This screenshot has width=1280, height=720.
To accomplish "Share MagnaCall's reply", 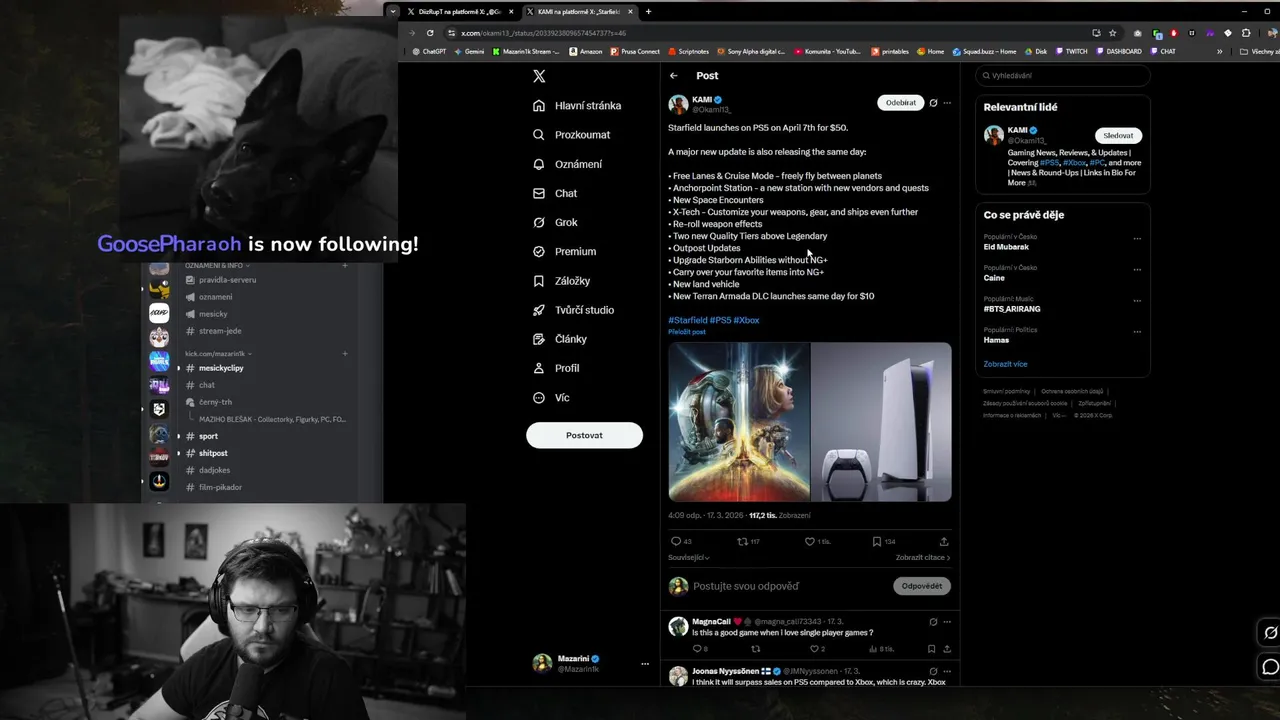I will coord(946,649).
